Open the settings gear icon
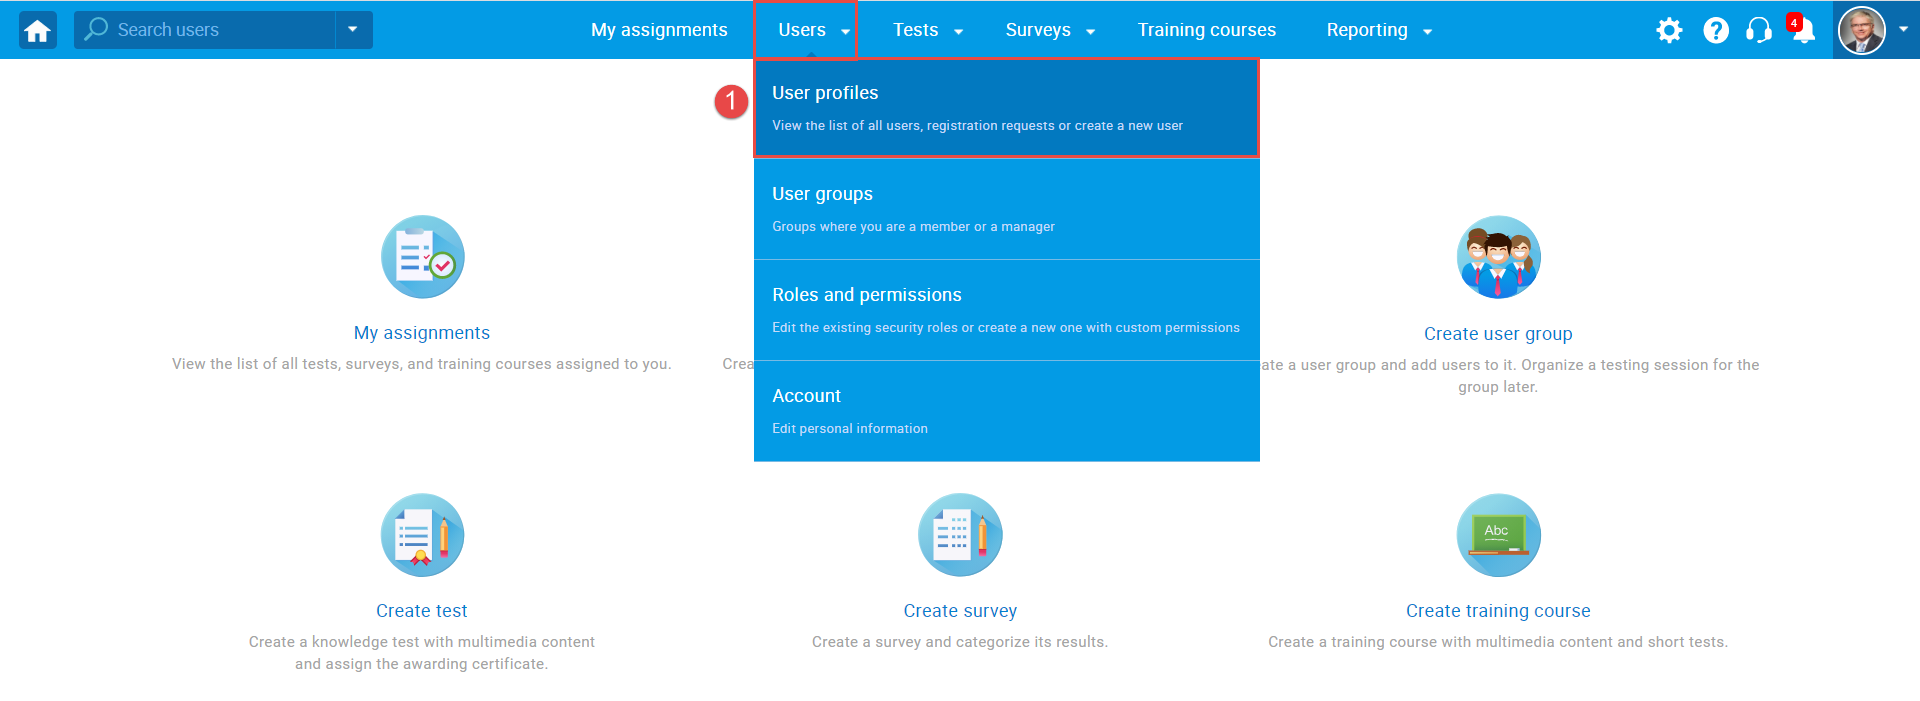Image resolution: width=1920 pixels, height=701 pixels. (1668, 31)
